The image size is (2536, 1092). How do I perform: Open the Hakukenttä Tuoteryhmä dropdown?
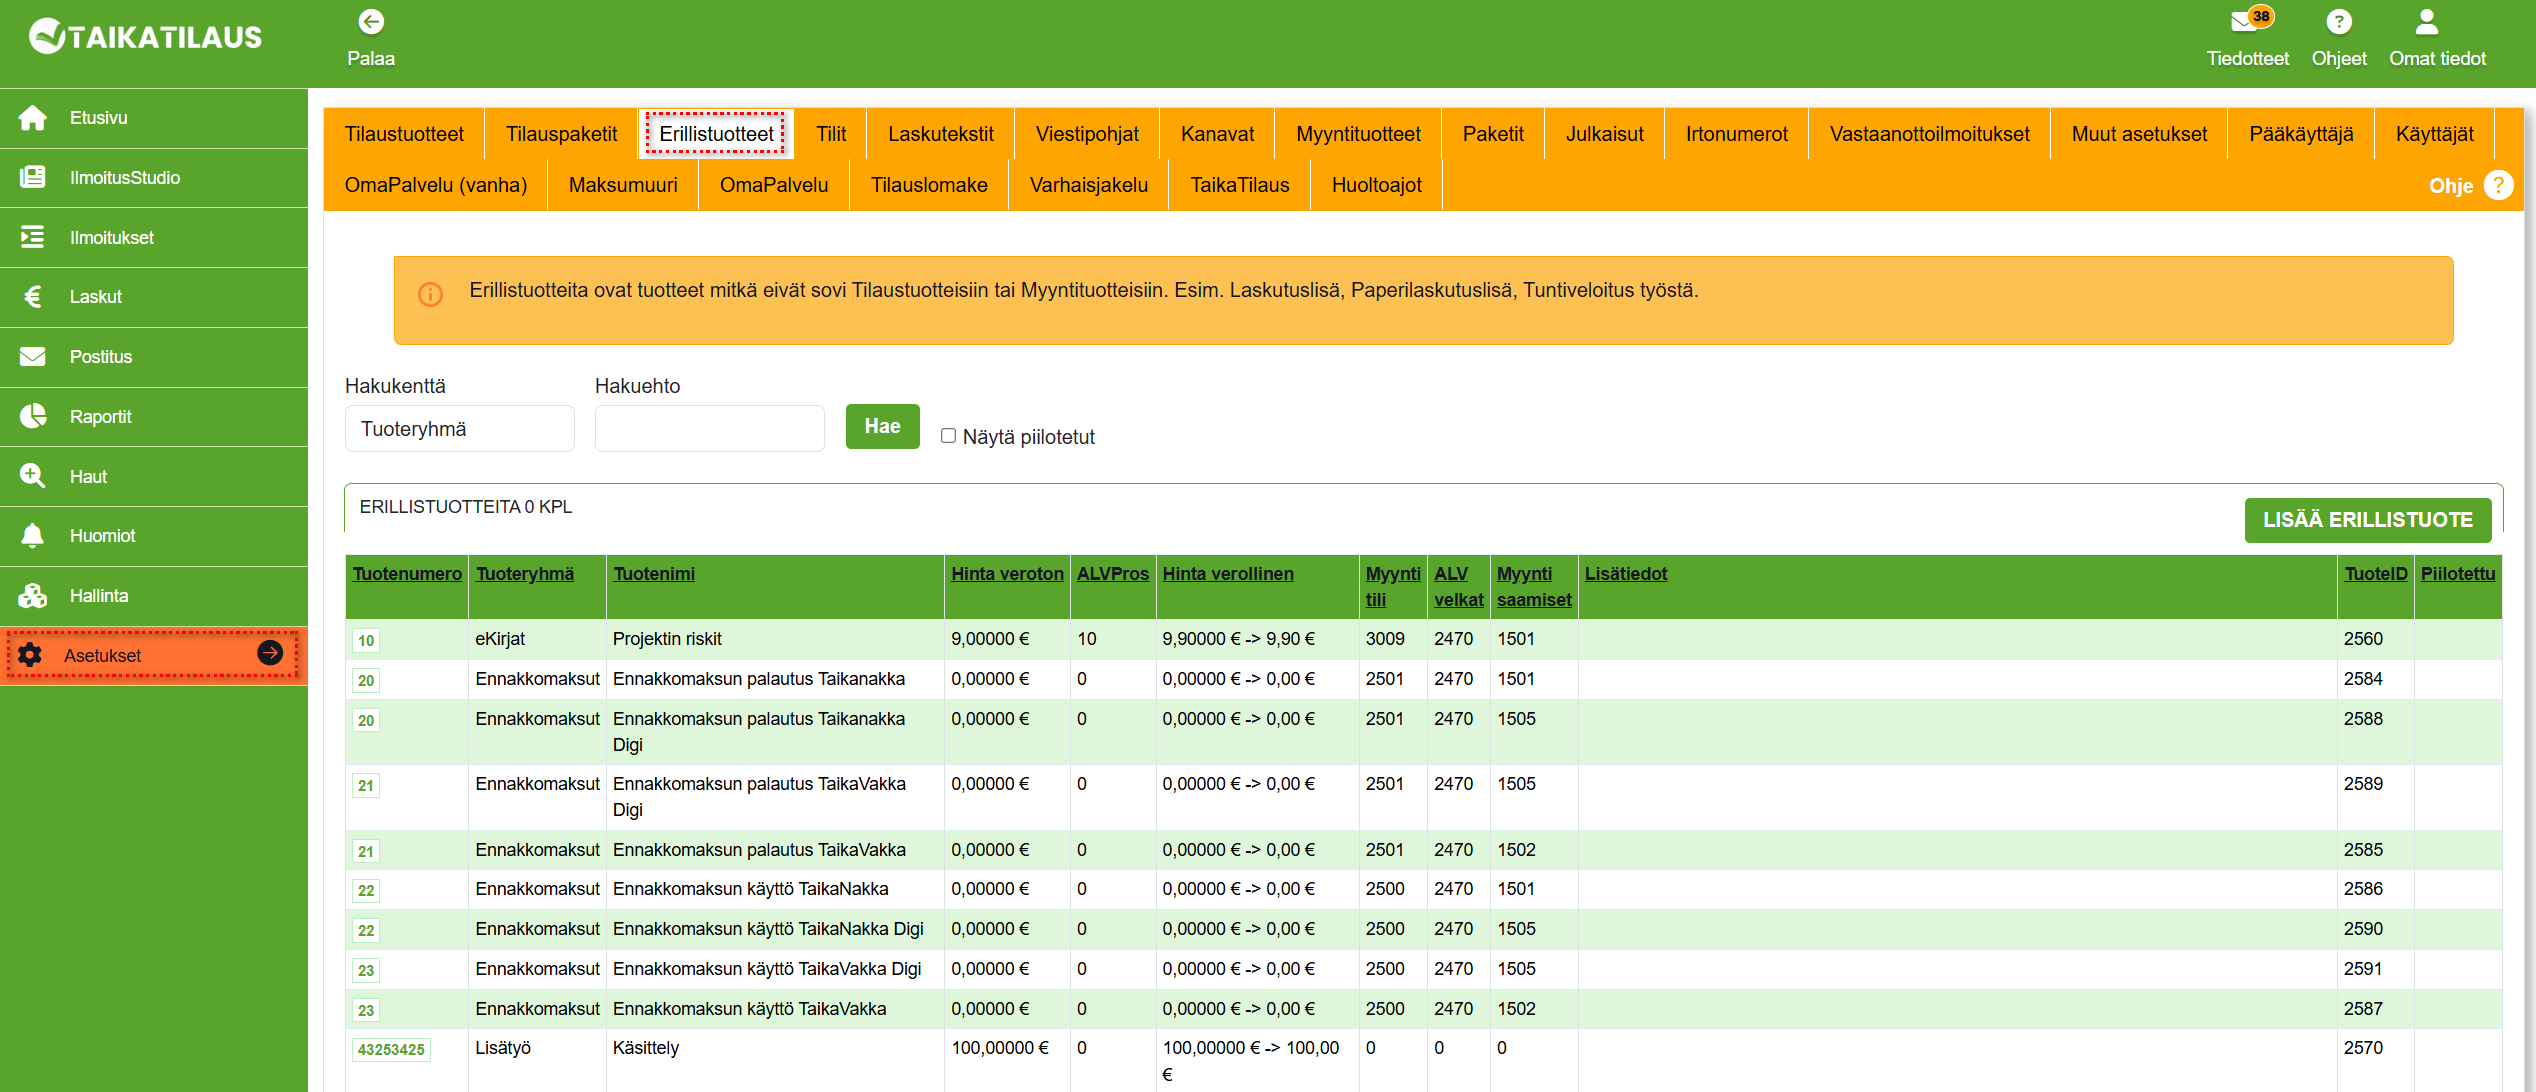coord(459,429)
